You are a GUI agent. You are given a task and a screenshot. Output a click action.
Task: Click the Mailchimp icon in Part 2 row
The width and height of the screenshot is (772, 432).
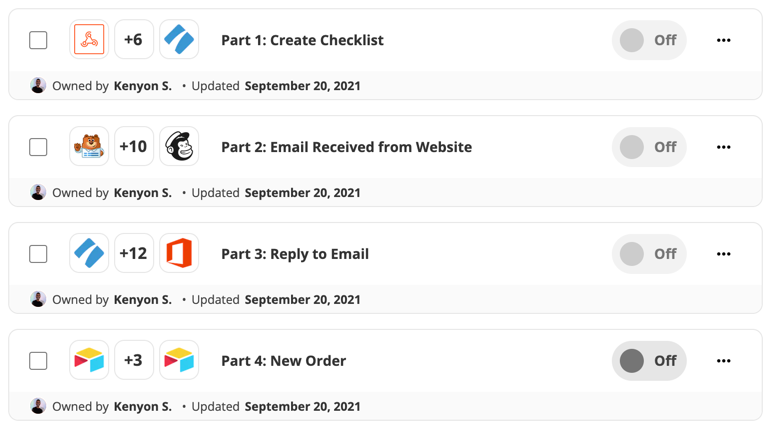click(179, 147)
